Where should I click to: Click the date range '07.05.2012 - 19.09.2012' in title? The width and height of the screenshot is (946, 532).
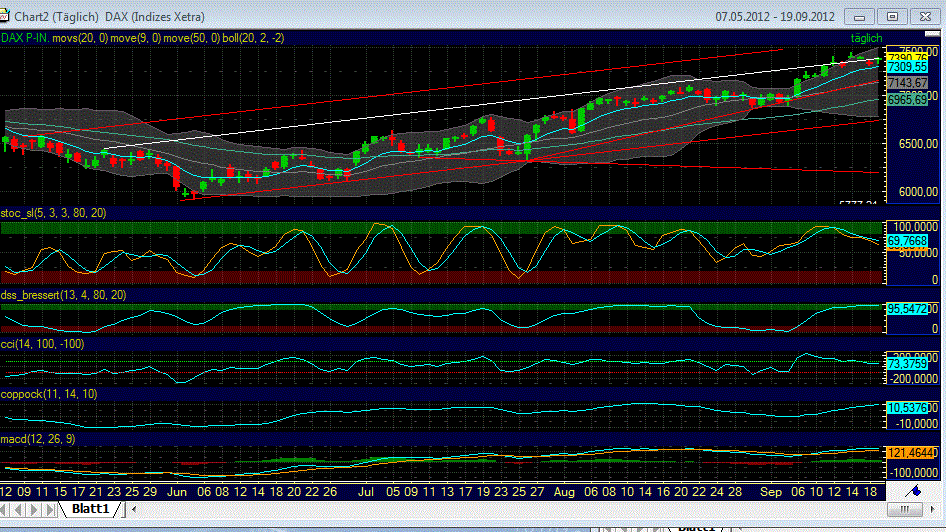point(775,17)
